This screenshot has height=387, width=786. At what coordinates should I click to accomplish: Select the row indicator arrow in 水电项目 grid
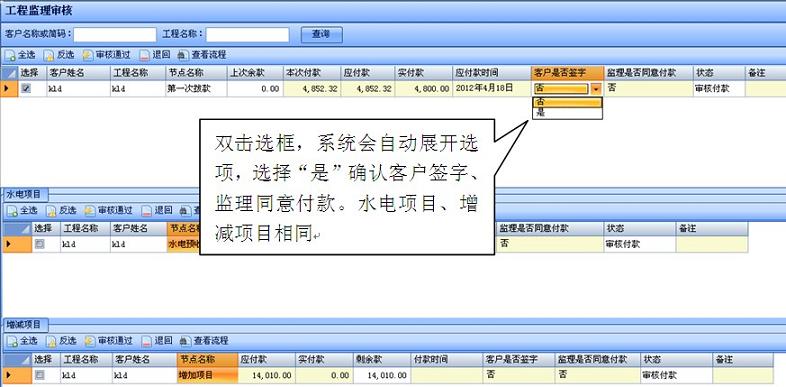click(16, 245)
